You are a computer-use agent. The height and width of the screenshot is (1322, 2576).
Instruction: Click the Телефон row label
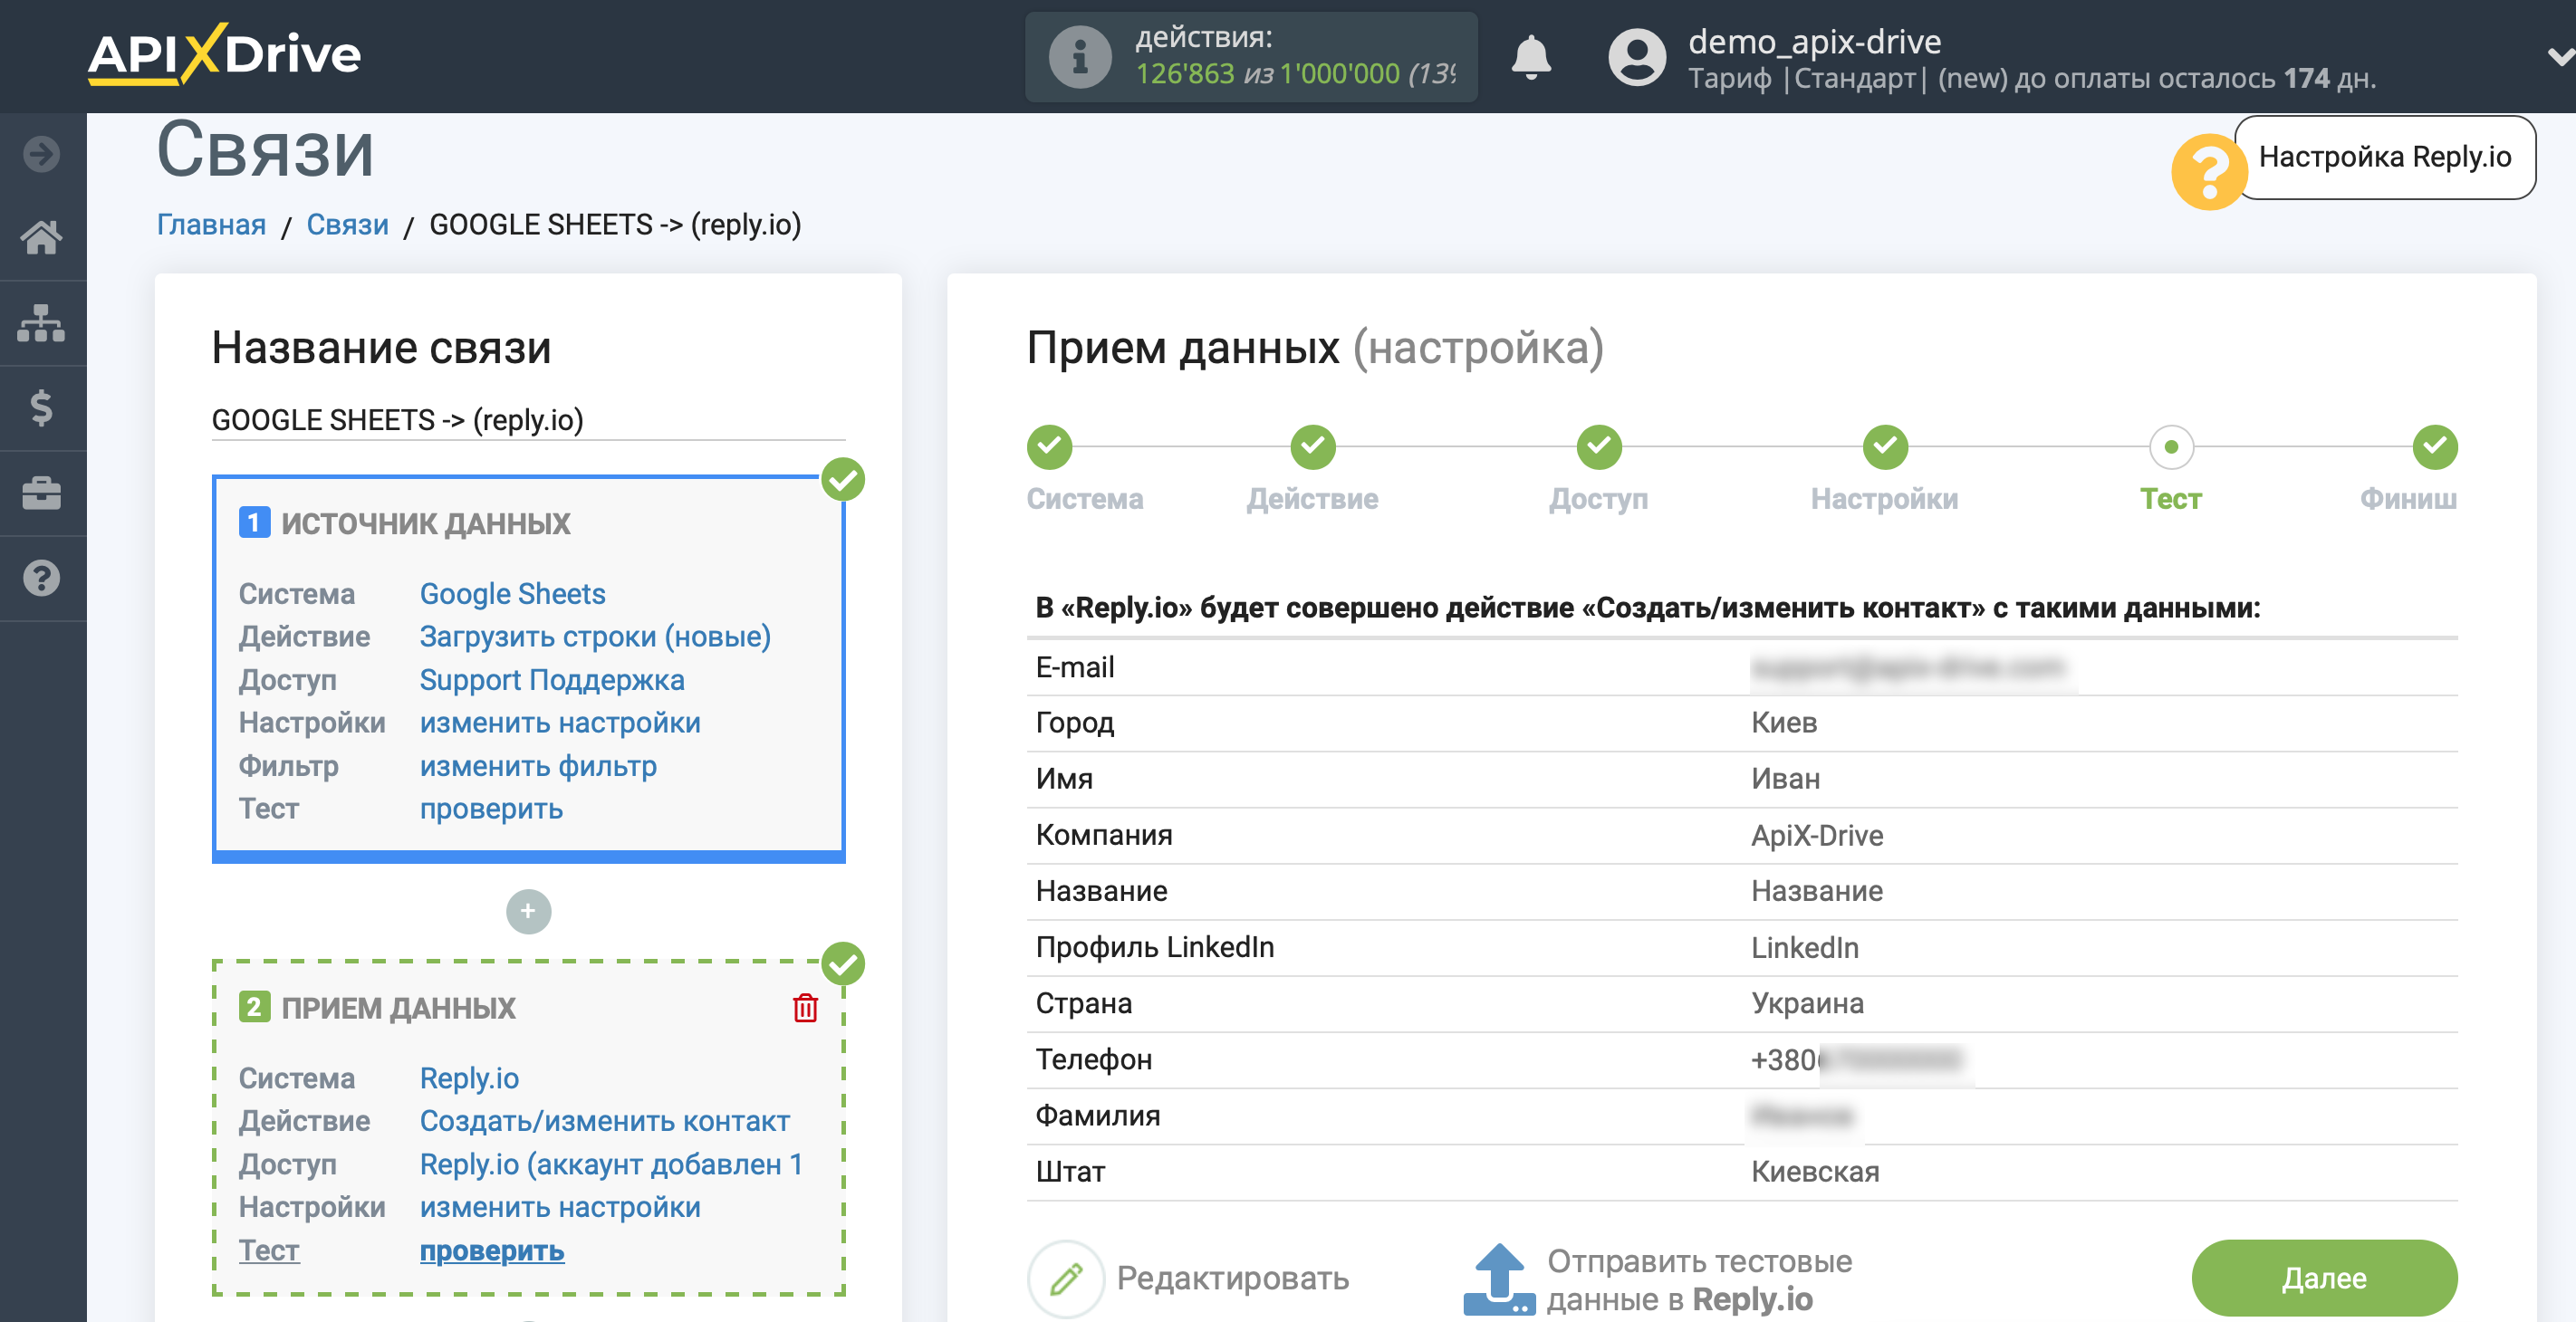(x=1094, y=1059)
